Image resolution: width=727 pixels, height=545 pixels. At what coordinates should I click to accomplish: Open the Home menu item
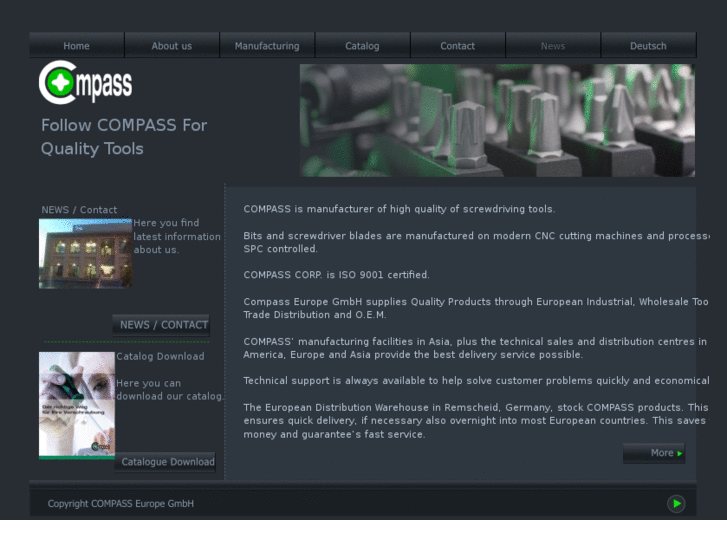click(77, 45)
